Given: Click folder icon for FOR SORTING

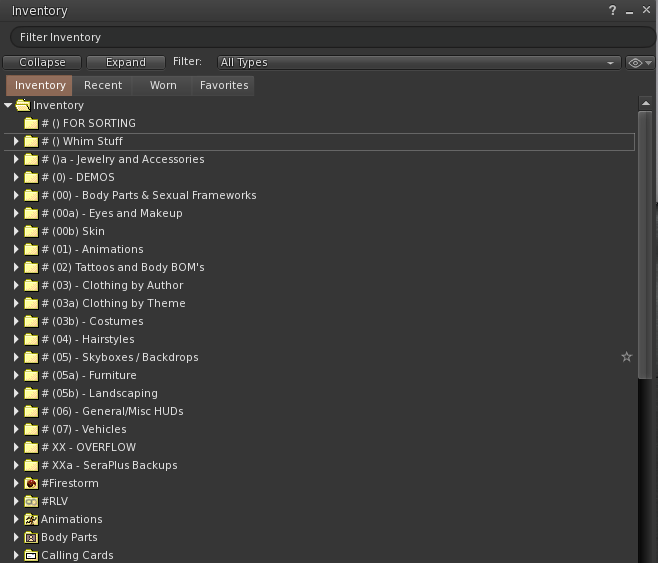Looking at the screenshot, I should pos(31,123).
